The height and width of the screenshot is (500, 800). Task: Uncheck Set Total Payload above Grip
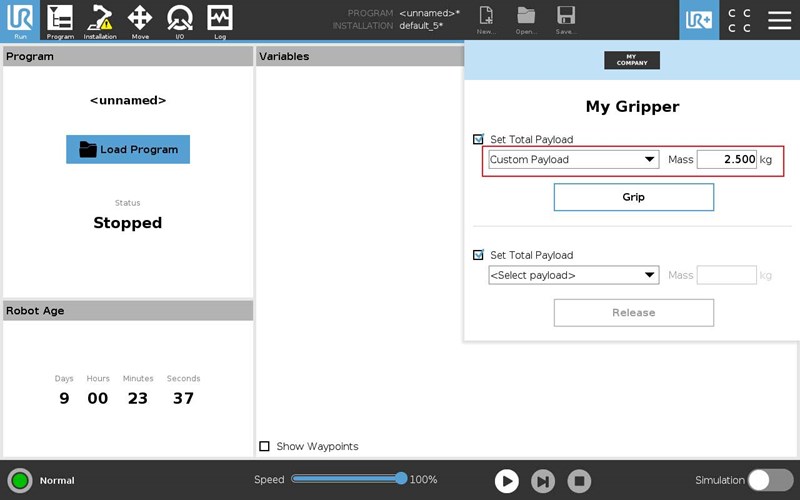[x=479, y=140]
